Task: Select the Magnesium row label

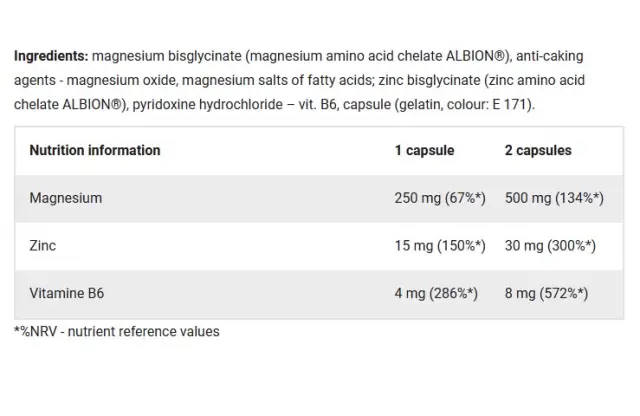Action: click(x=66, y=198)
